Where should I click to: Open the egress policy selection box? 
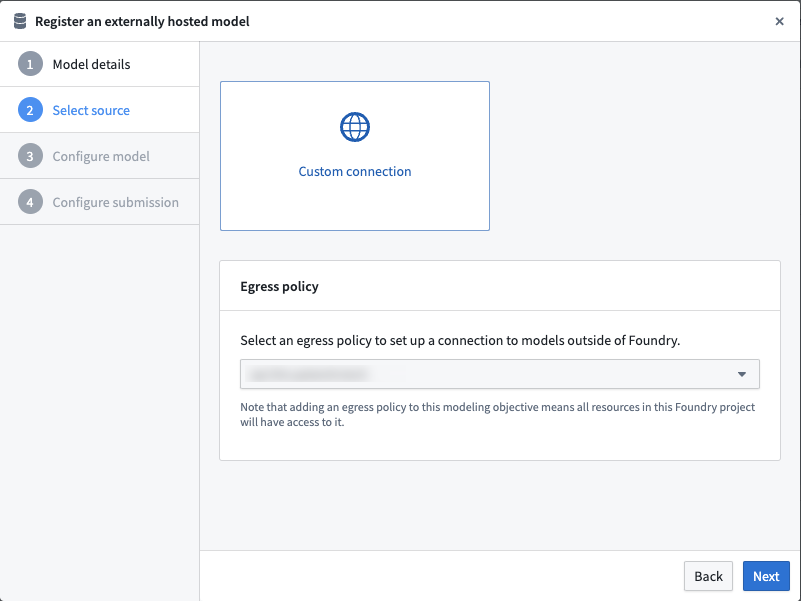[500, 374]
